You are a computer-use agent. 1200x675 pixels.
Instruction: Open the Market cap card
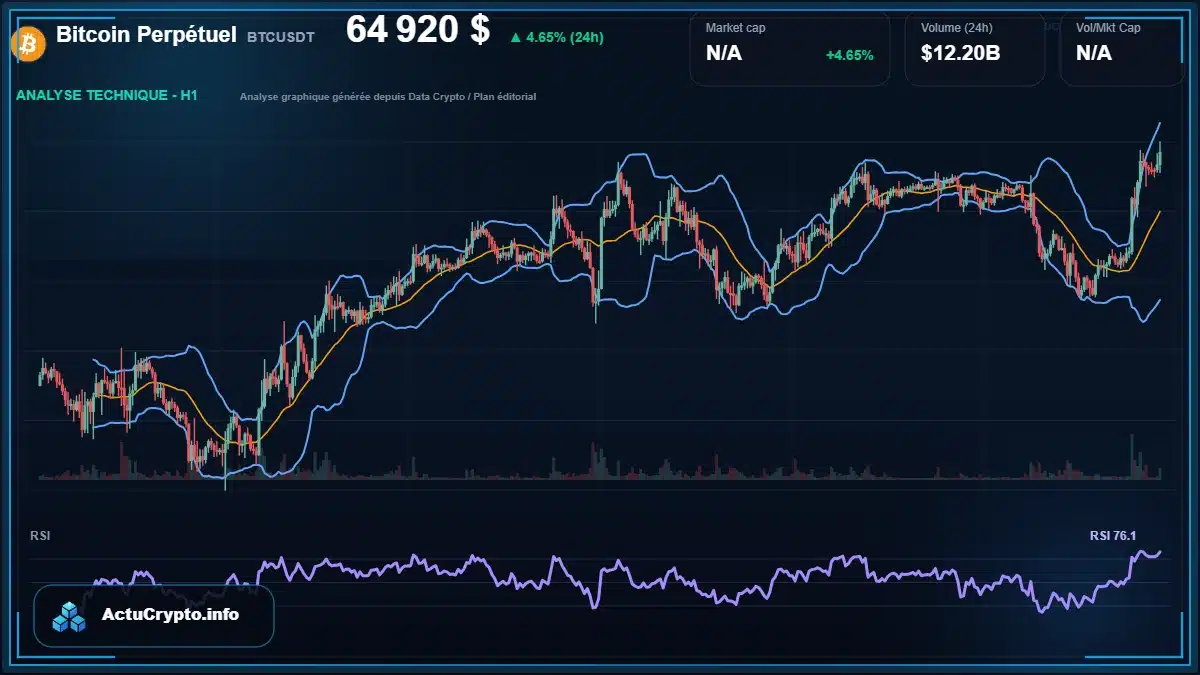tap(790, 48)
